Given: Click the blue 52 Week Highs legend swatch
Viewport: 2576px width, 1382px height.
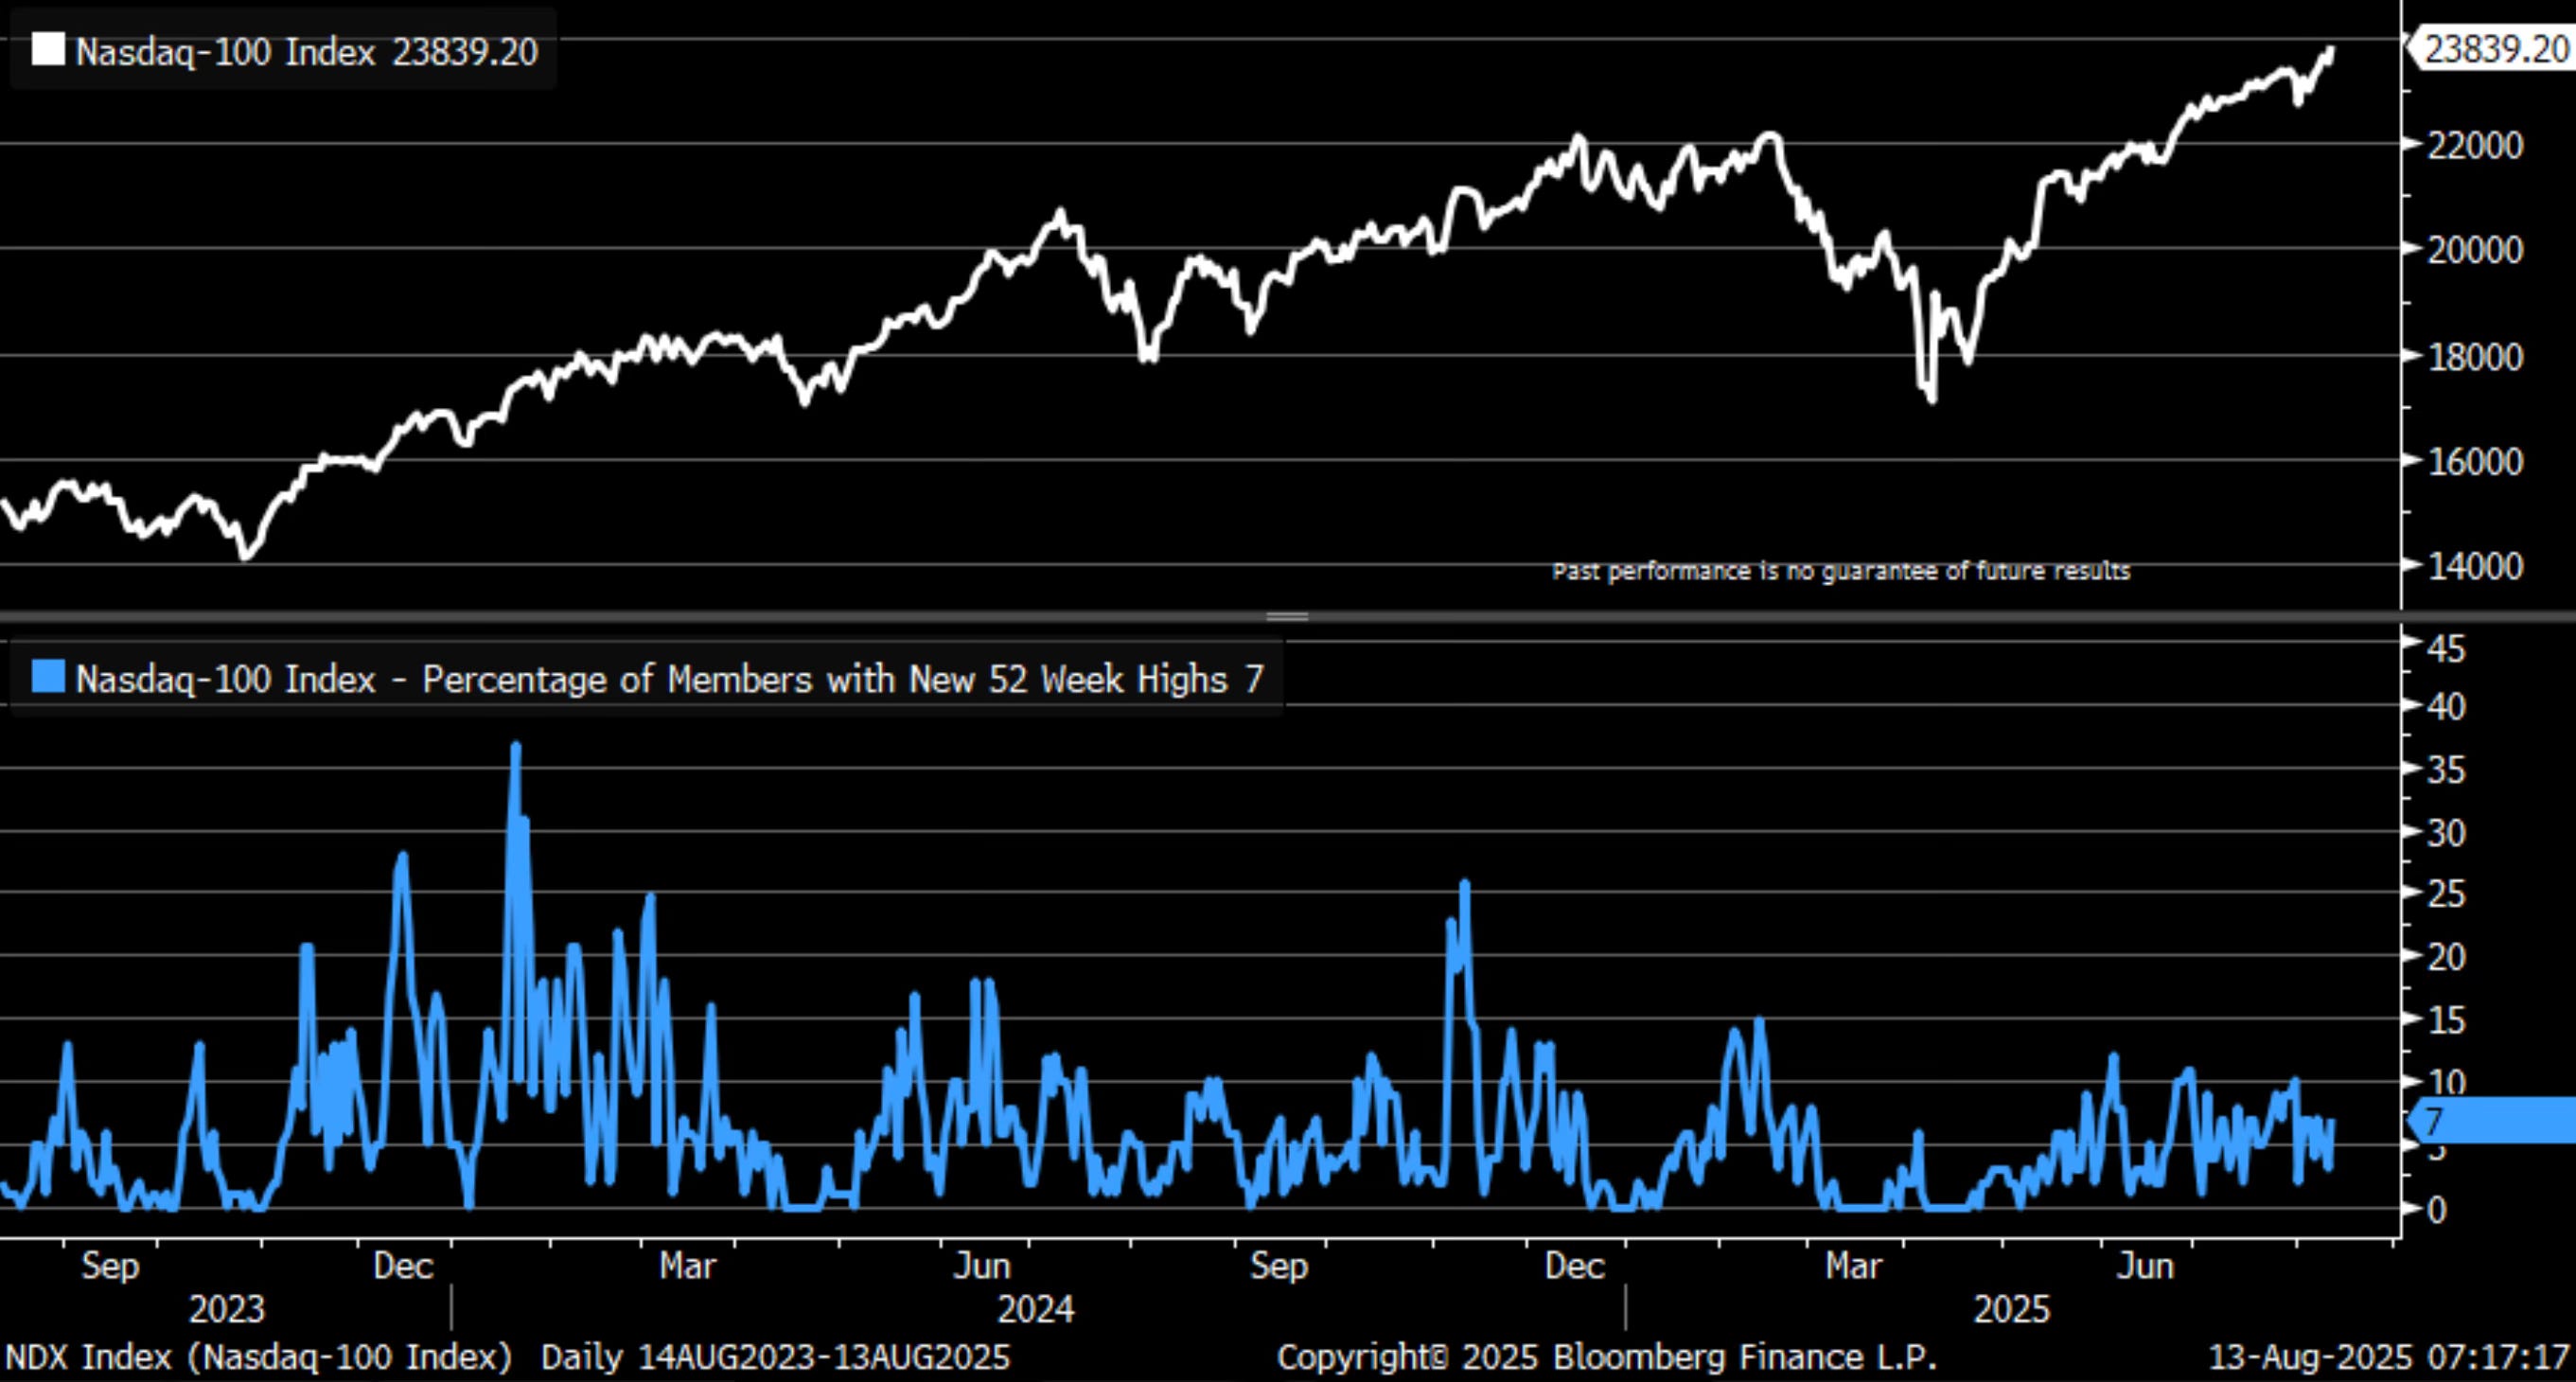Looking at the screenshot, I should pos(47,677).
